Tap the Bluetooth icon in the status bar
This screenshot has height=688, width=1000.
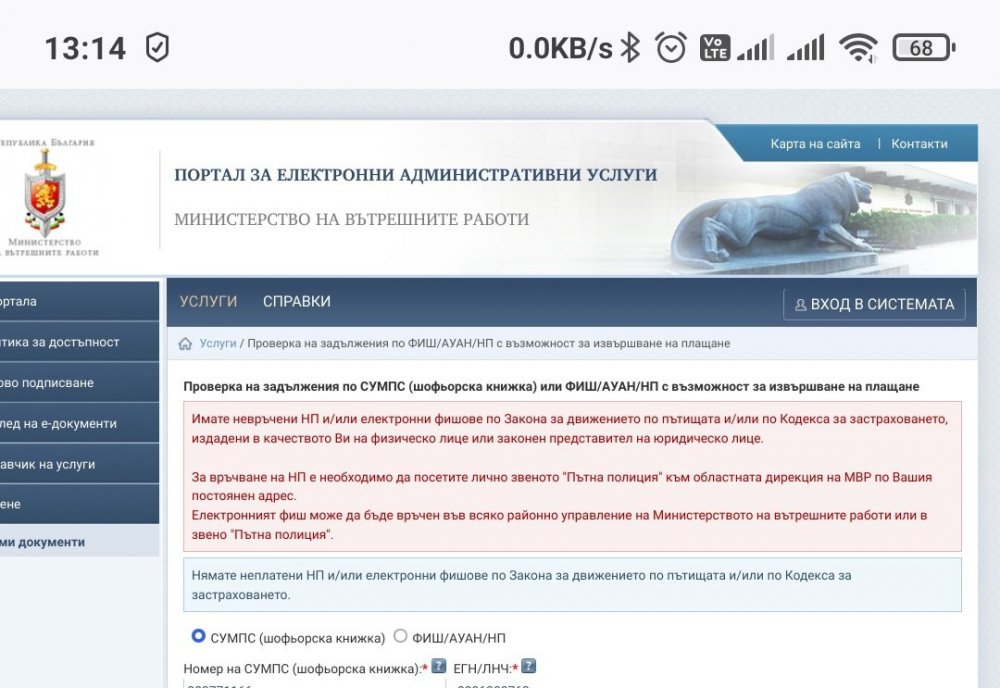(630, 48)
